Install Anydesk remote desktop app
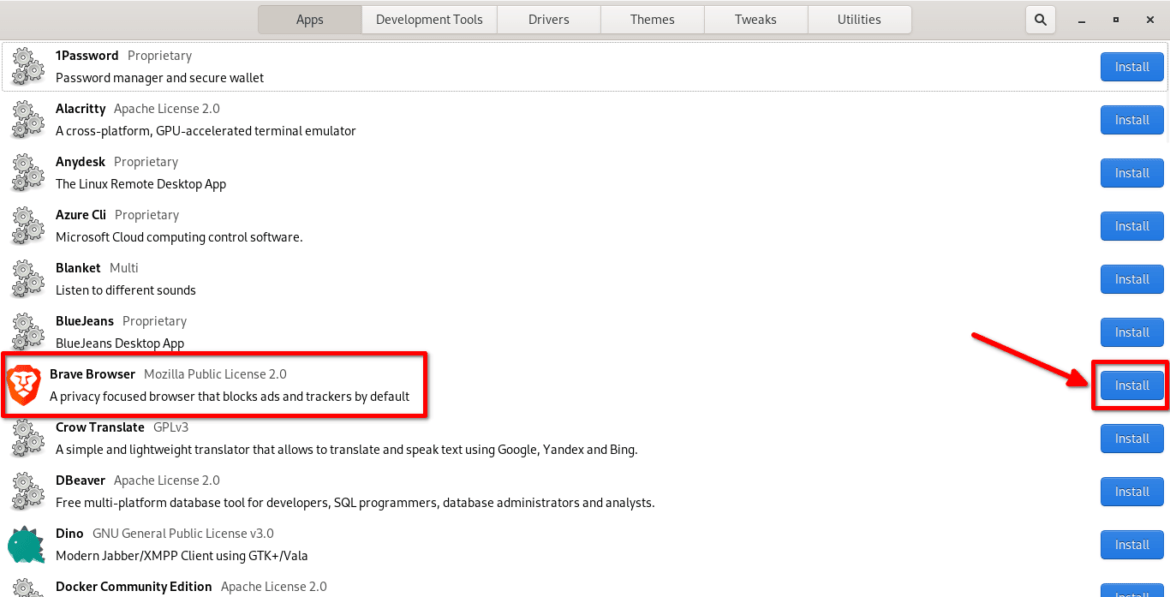Image resolution: width=1170 pixels, height=597 pixels. click(x=1132, y=173)
